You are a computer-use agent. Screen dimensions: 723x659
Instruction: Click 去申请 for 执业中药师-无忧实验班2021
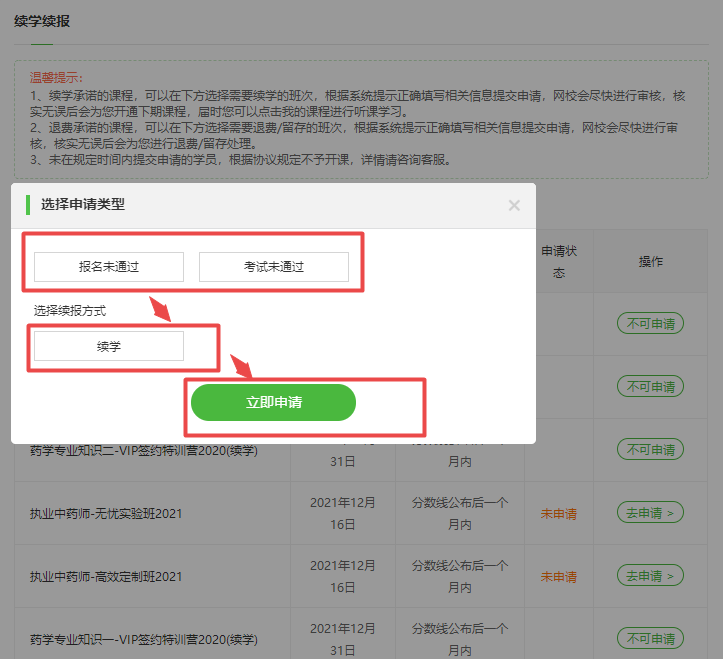coord(650,513)
